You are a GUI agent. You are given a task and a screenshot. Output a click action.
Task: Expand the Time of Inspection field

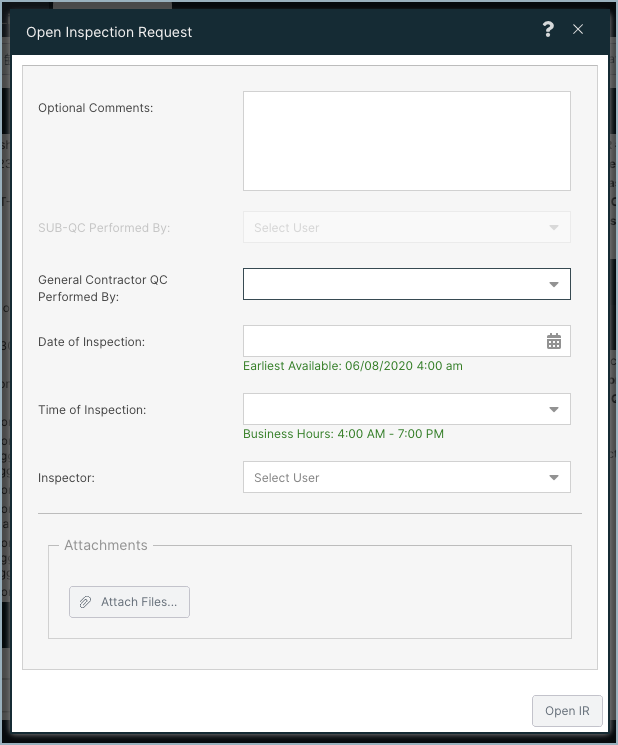click(x=407, y=409)
